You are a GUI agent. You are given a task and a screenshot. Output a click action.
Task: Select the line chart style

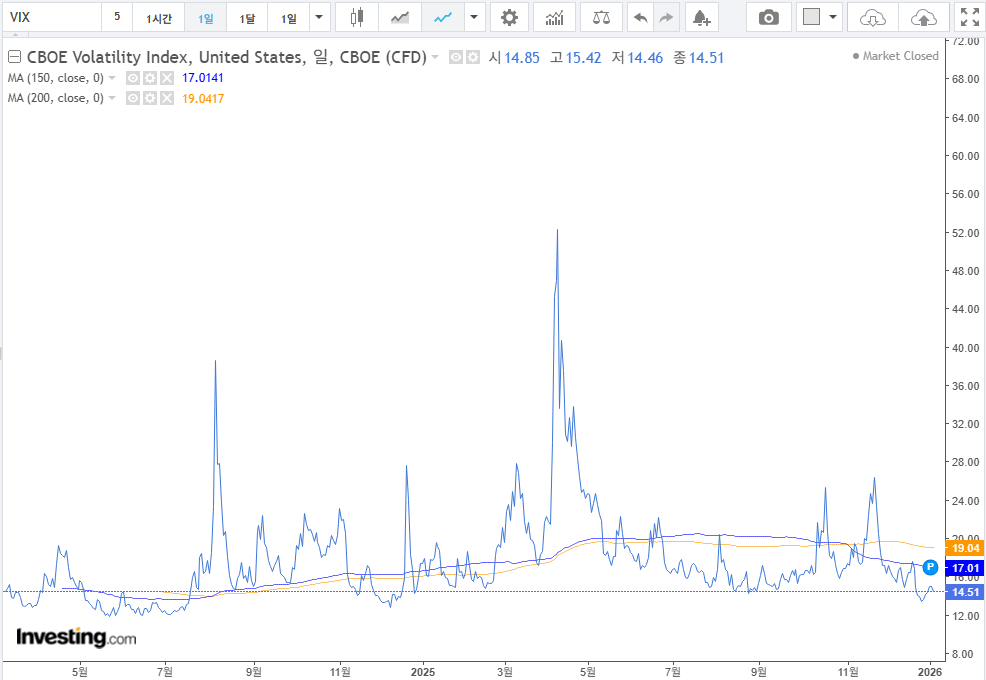(x=443, y=17)
